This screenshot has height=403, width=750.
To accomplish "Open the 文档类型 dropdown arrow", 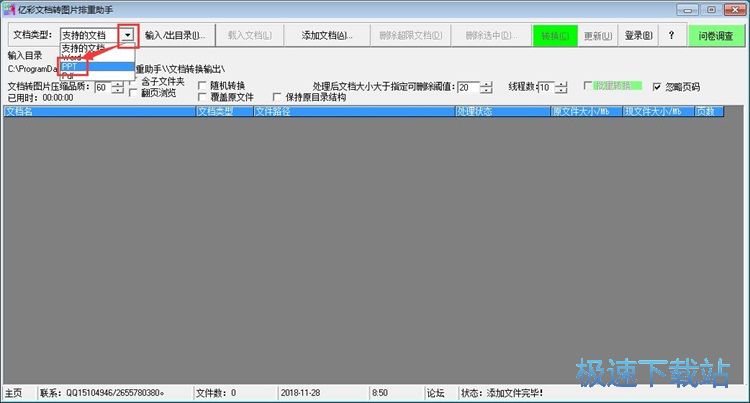I will 127,35.
